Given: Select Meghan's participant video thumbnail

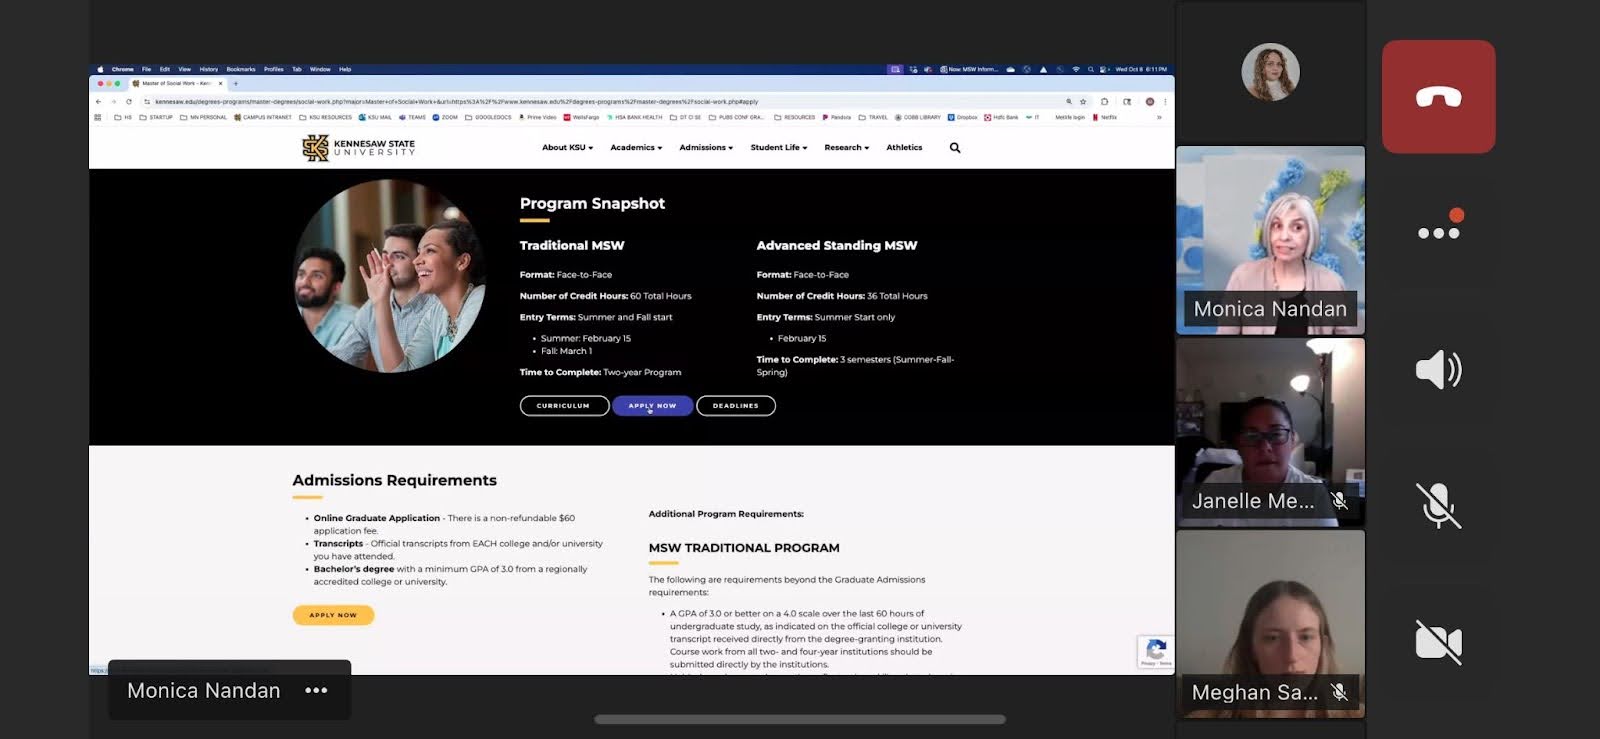Looking at the screenshot, I should point(1270,623).
